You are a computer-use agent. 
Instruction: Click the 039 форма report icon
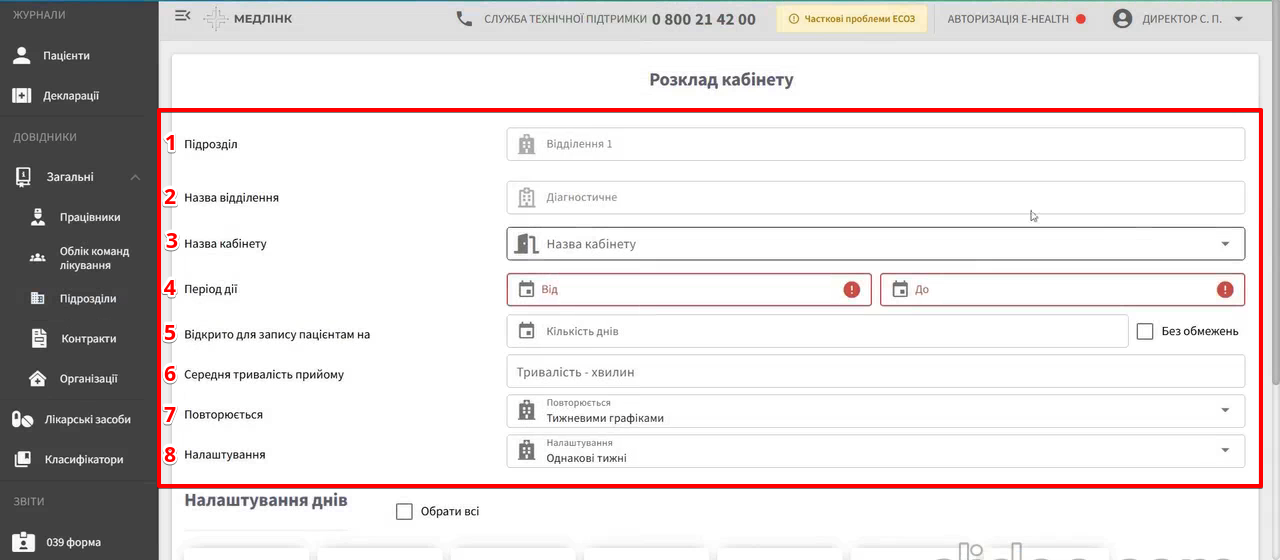(x=22, y=542)
